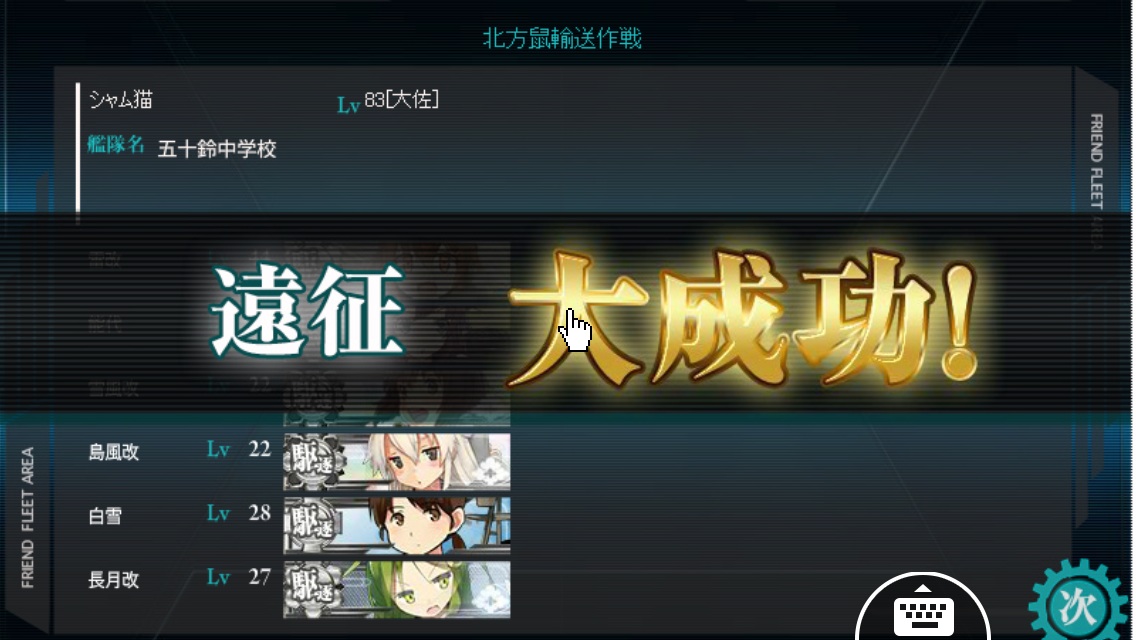This screenshot has height=640, width=1136.
Task: Click the admiral name シャム猫
Action: pyautogui.click(x=120, y=99)
